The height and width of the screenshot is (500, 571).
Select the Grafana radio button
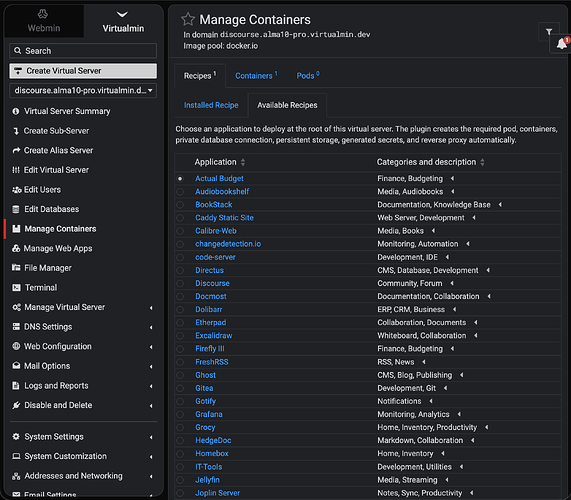click(180, 414)
